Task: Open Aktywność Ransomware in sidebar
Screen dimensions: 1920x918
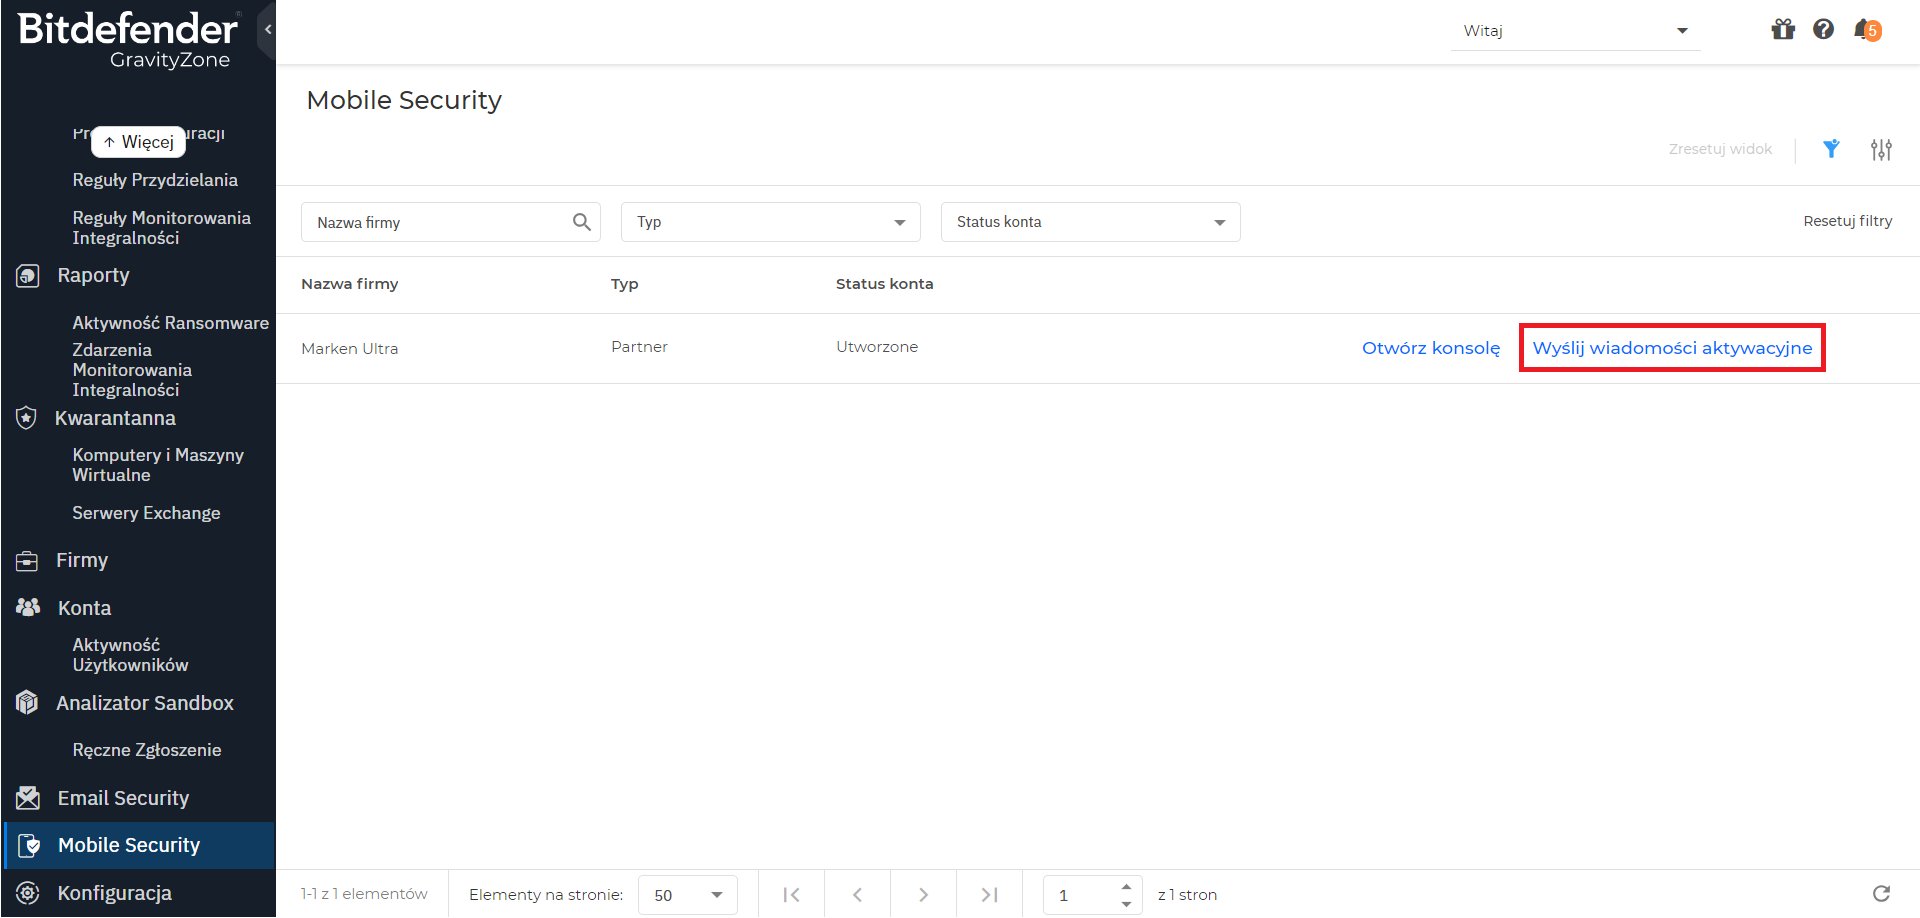Action: coord(171,323)
